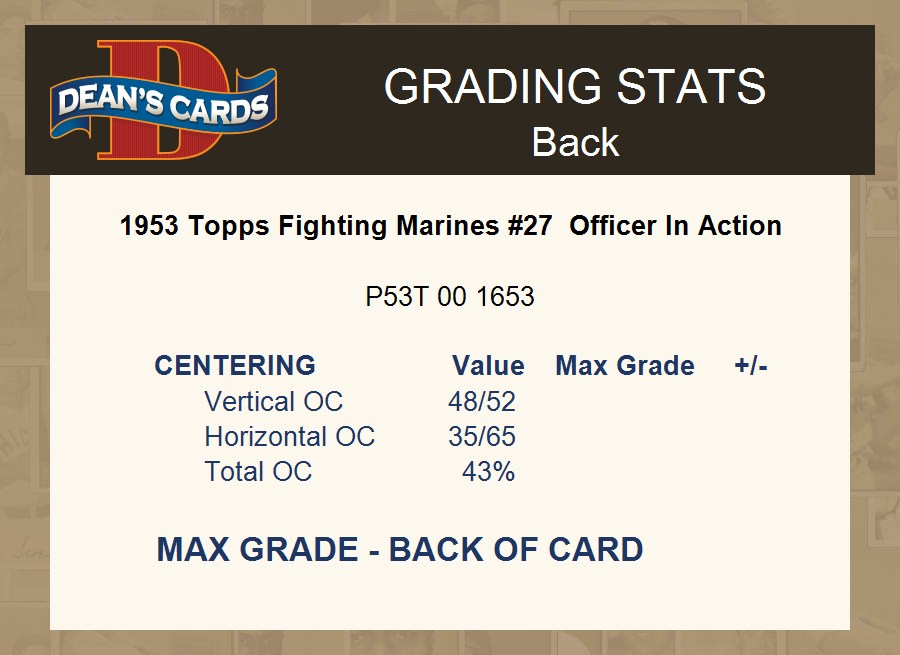This screenshot has height=655, width=900.
Task: Click the 35/65 horizontal centering value
Action: click(x=482, y=437)
